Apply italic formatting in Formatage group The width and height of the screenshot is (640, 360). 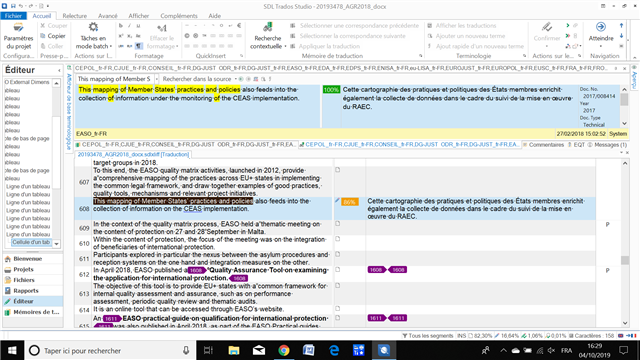[129, 26]
